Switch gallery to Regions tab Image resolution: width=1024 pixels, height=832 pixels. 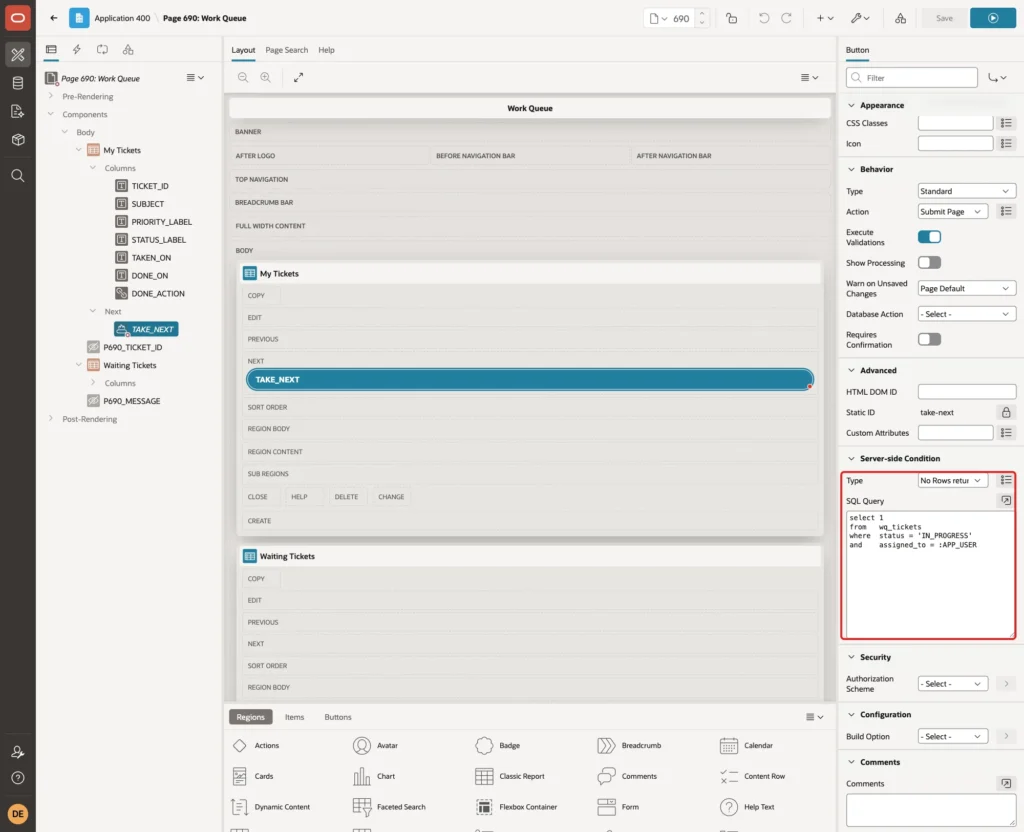pos(250,716)
